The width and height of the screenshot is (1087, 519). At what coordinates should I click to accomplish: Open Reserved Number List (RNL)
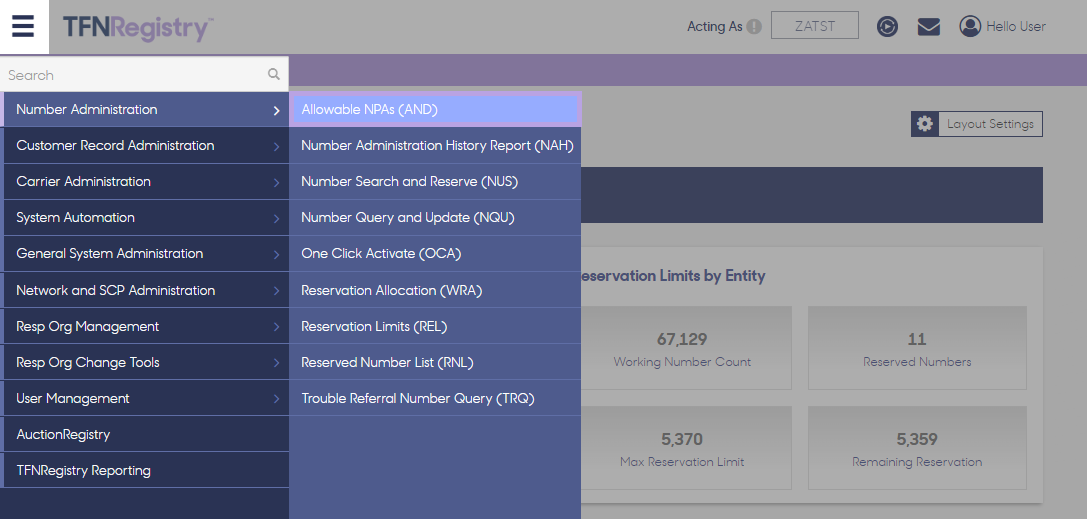coord(435,362)
